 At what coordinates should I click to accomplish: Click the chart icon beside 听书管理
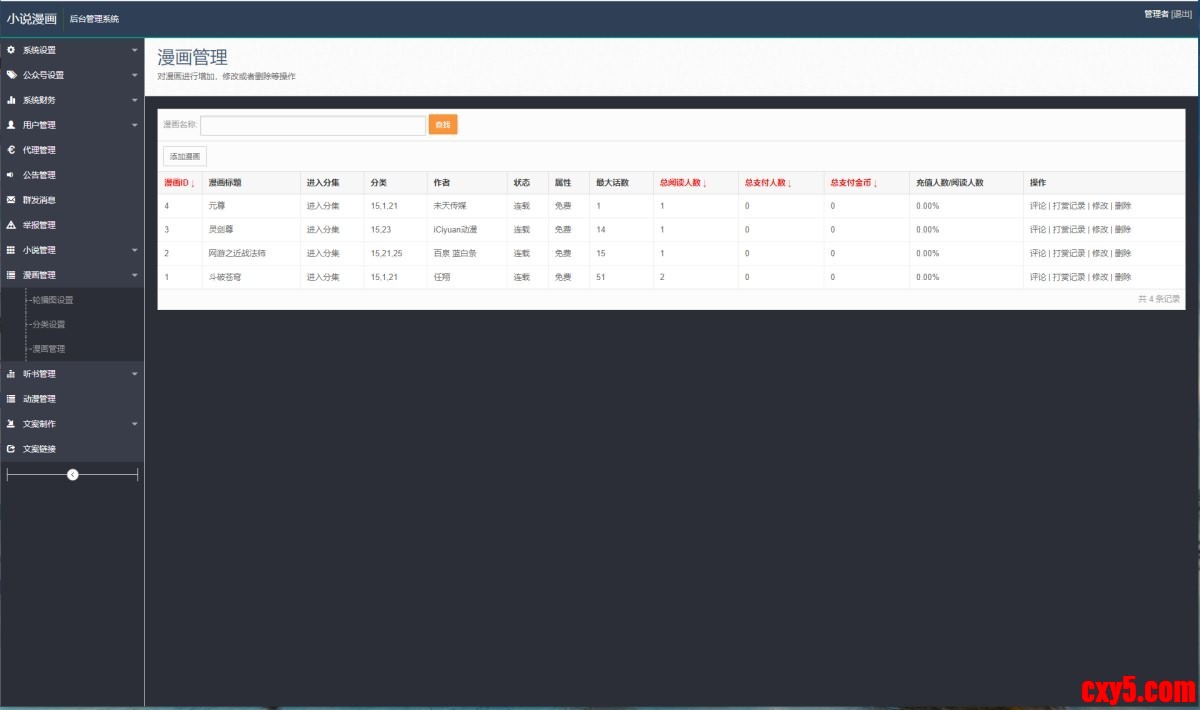click(x=11, y=374)
